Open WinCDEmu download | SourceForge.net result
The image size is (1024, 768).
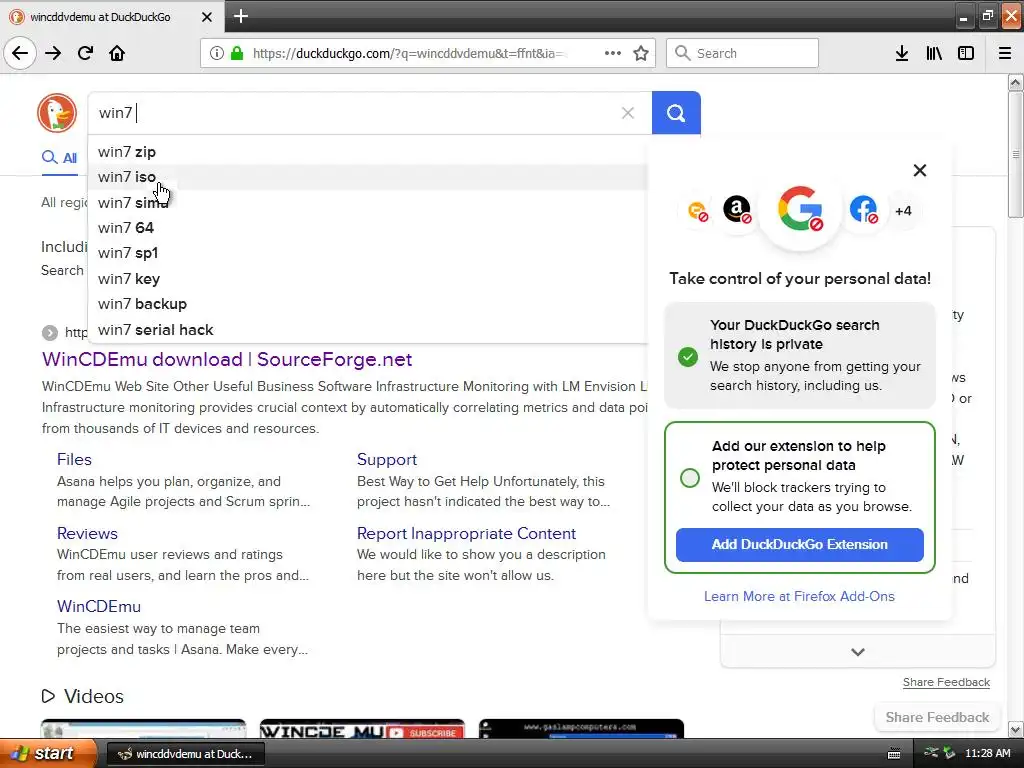pyautogui.click(x=227, y=359)
